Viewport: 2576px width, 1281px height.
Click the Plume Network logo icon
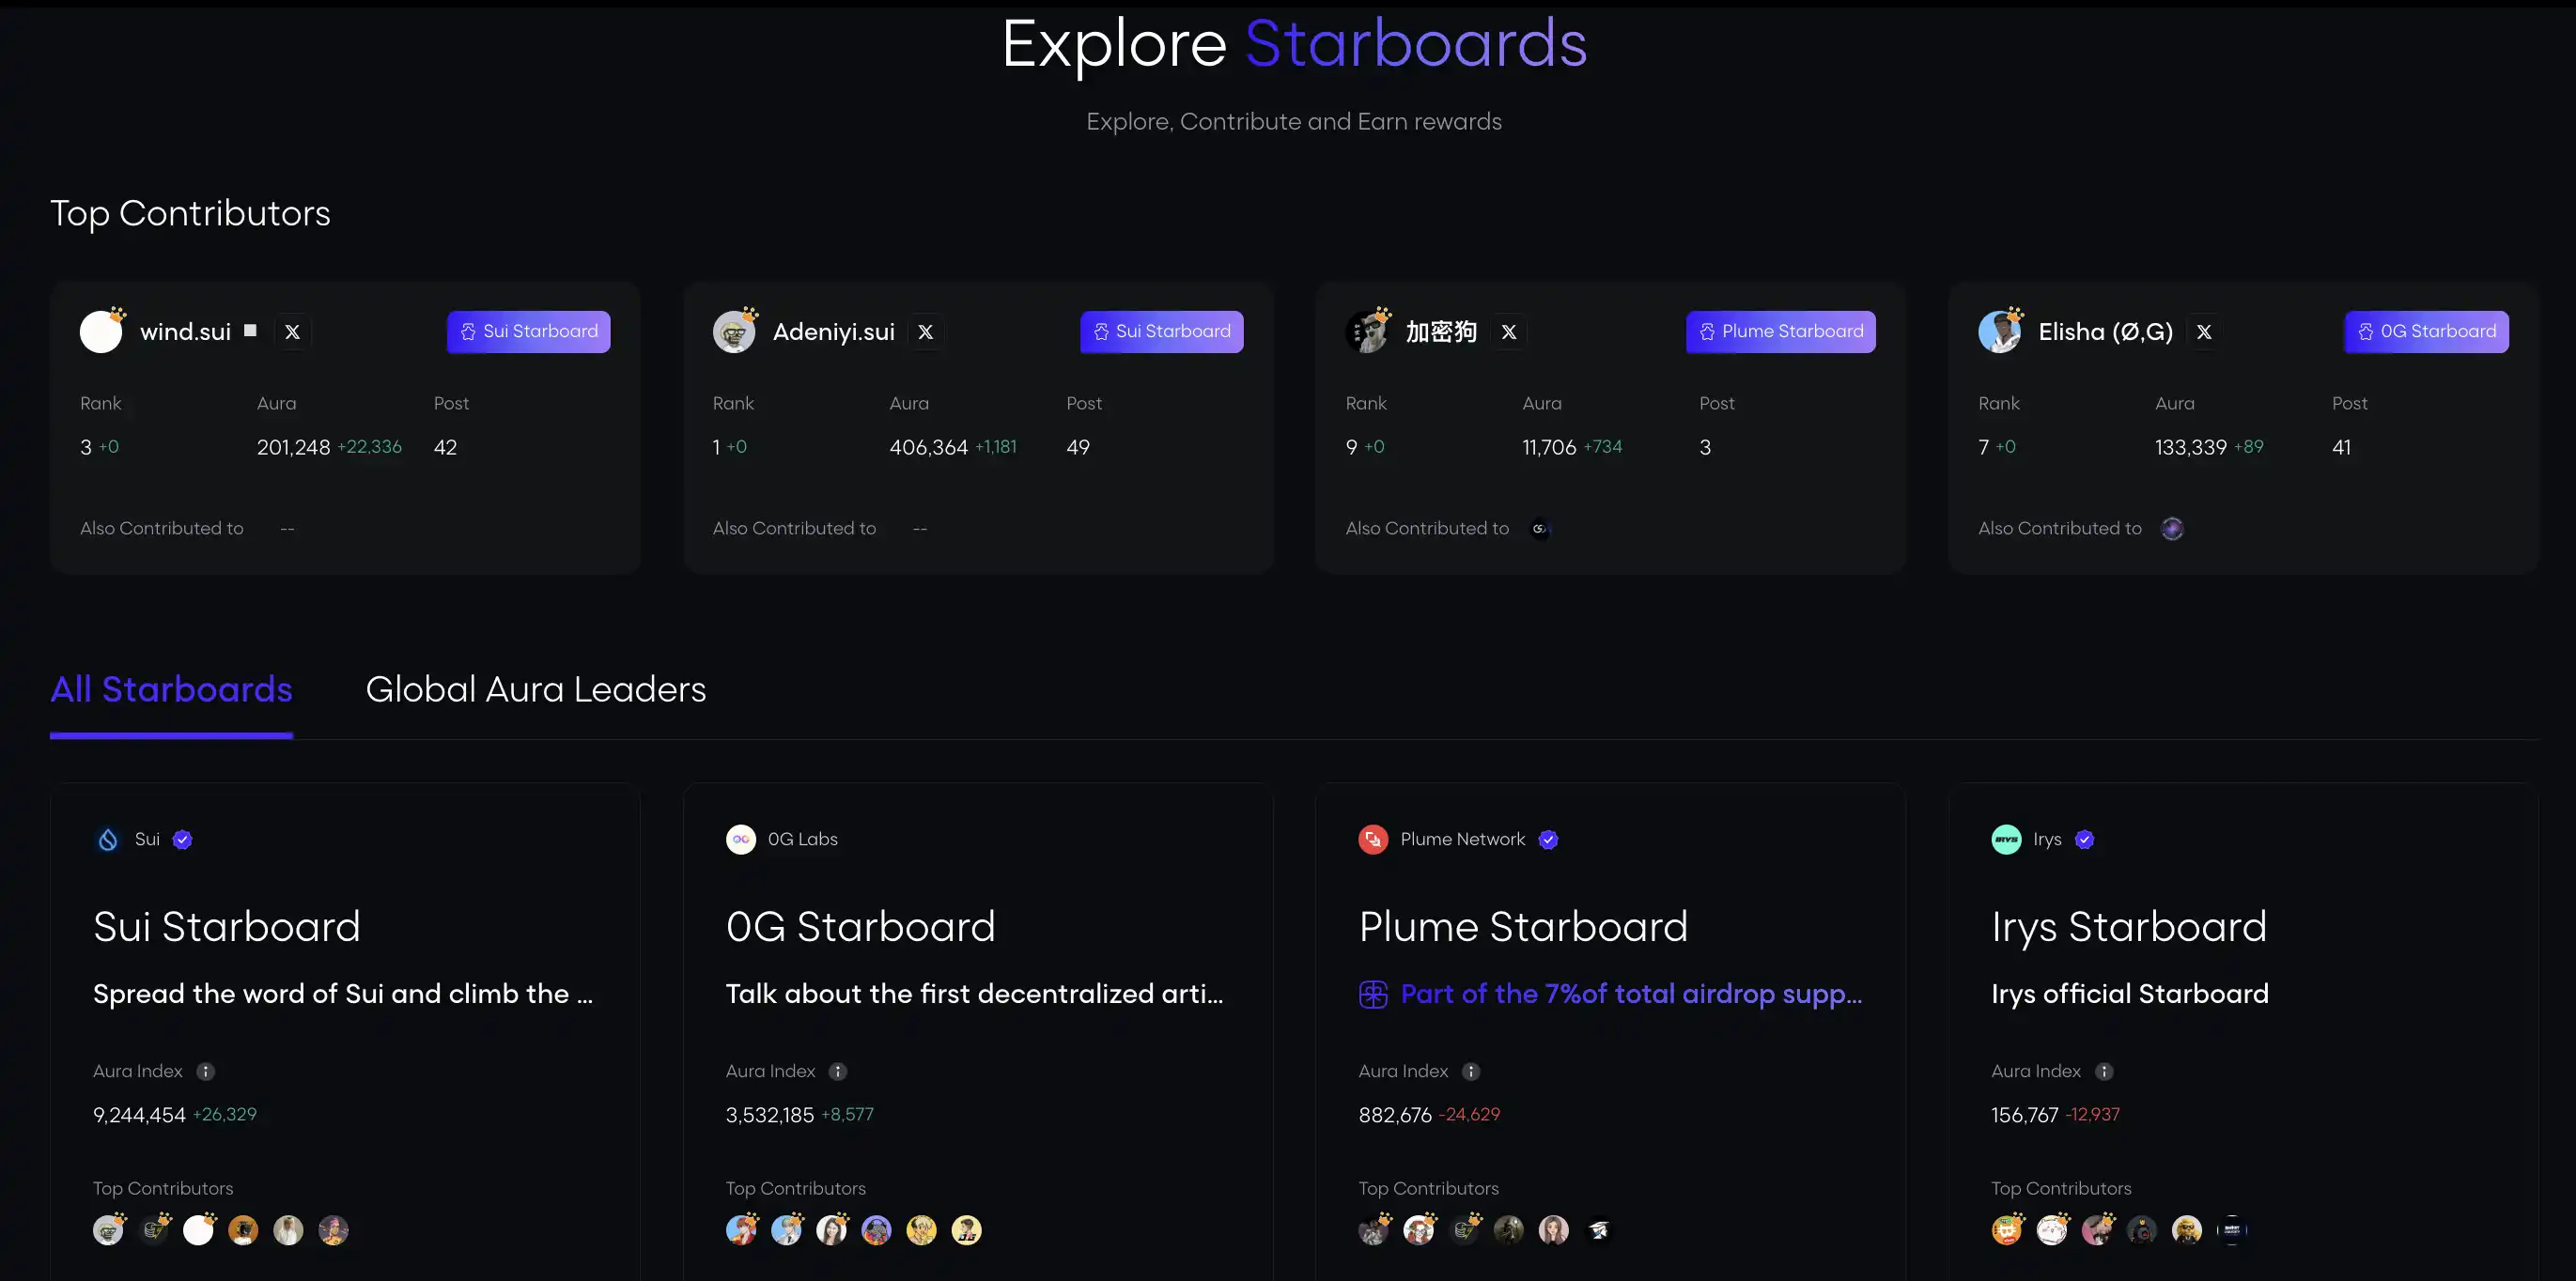[x=1373, y=840]
